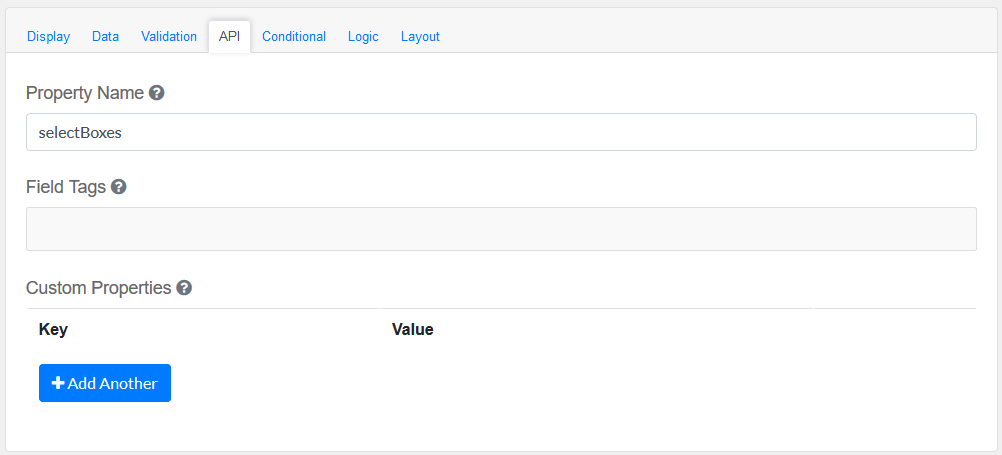Open the Conditional tab
Screen dimensions: 1002x455
[x=294, y=36]
